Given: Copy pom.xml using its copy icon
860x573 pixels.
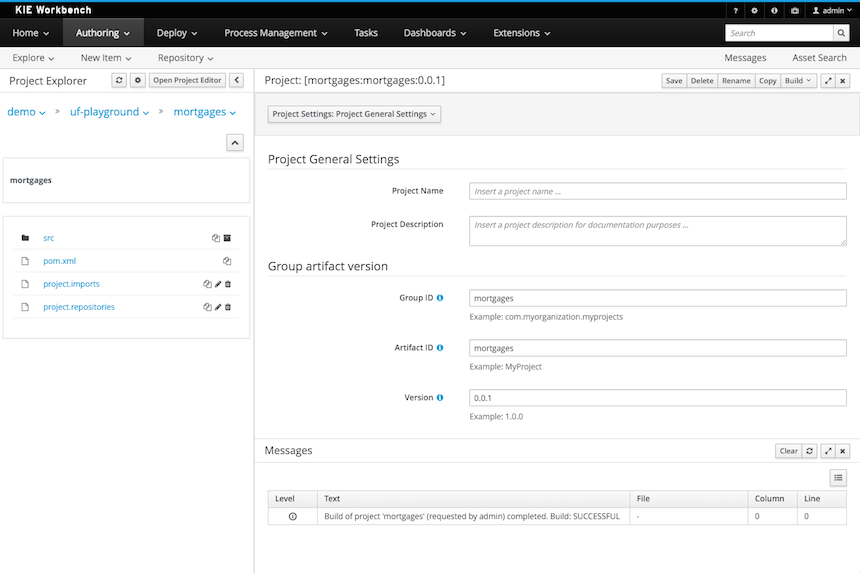Looking at the screenshot, I should click(x=227, y=261).
